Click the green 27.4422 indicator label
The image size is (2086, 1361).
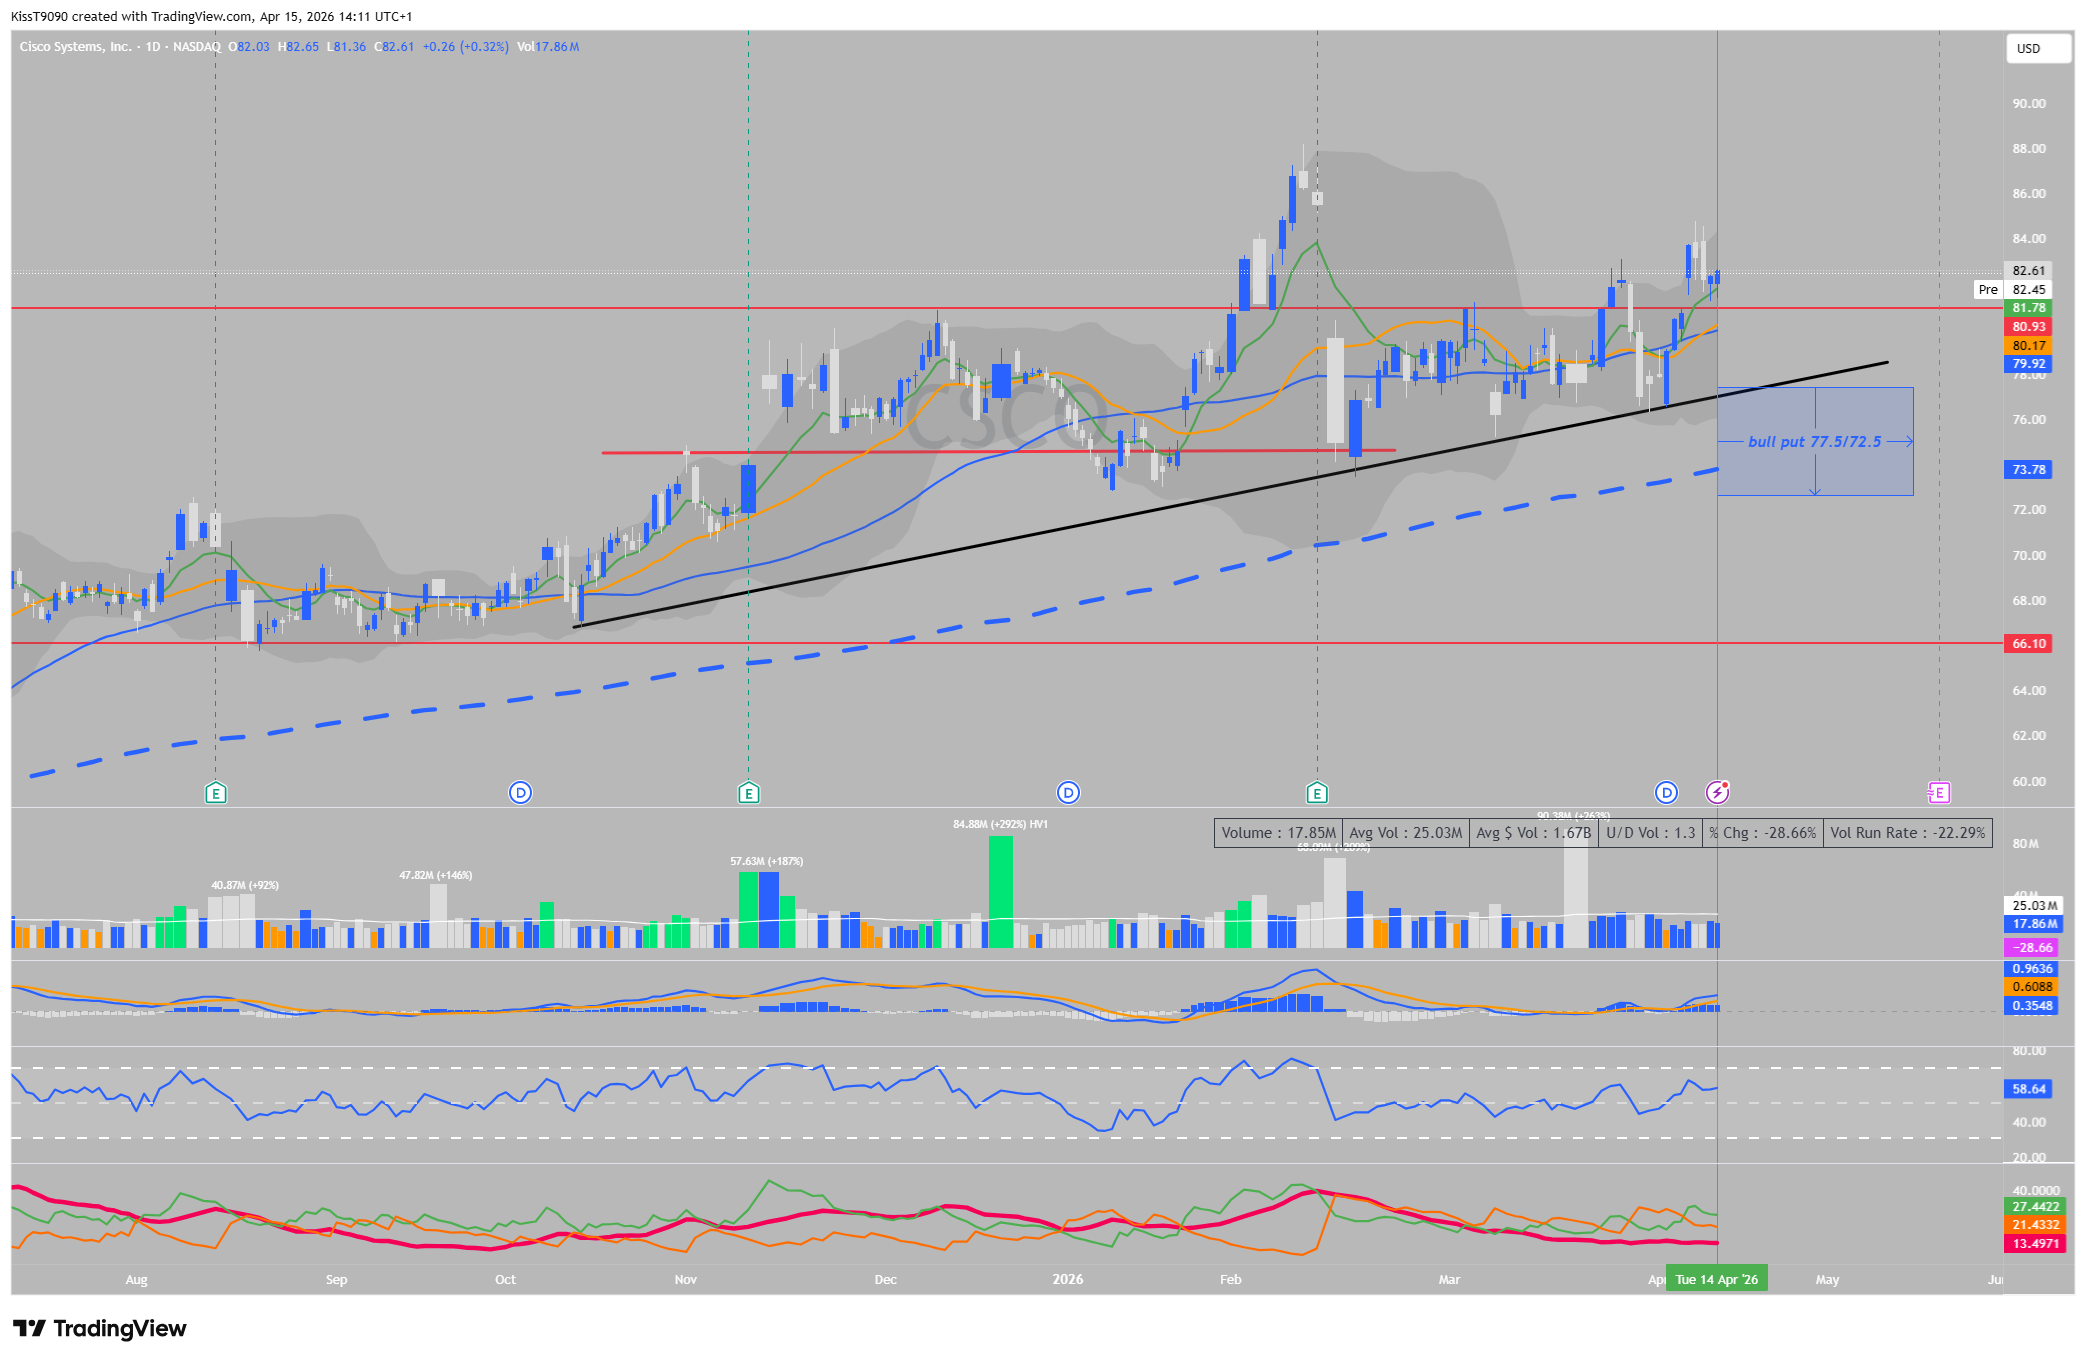tap(2035, 1207)
